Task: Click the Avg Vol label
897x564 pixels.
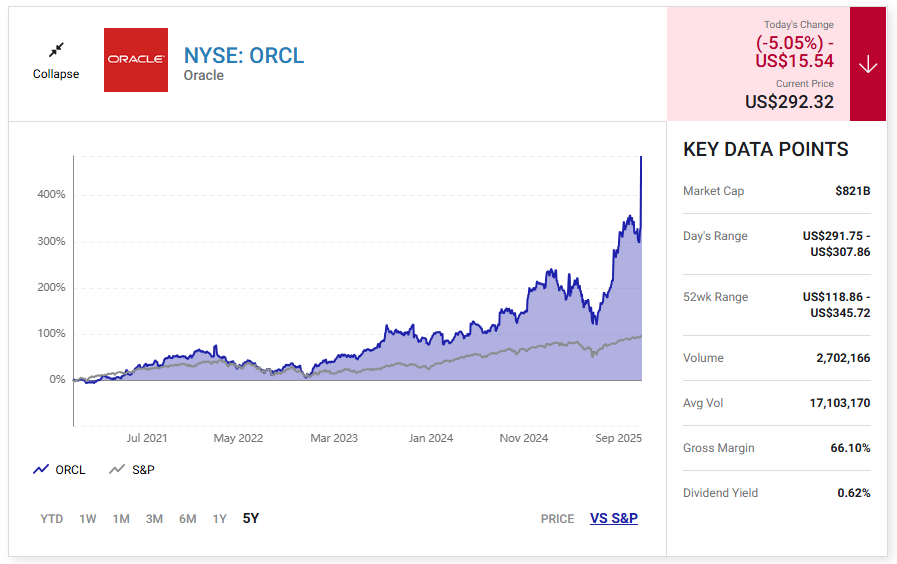Action: [703, 403]
